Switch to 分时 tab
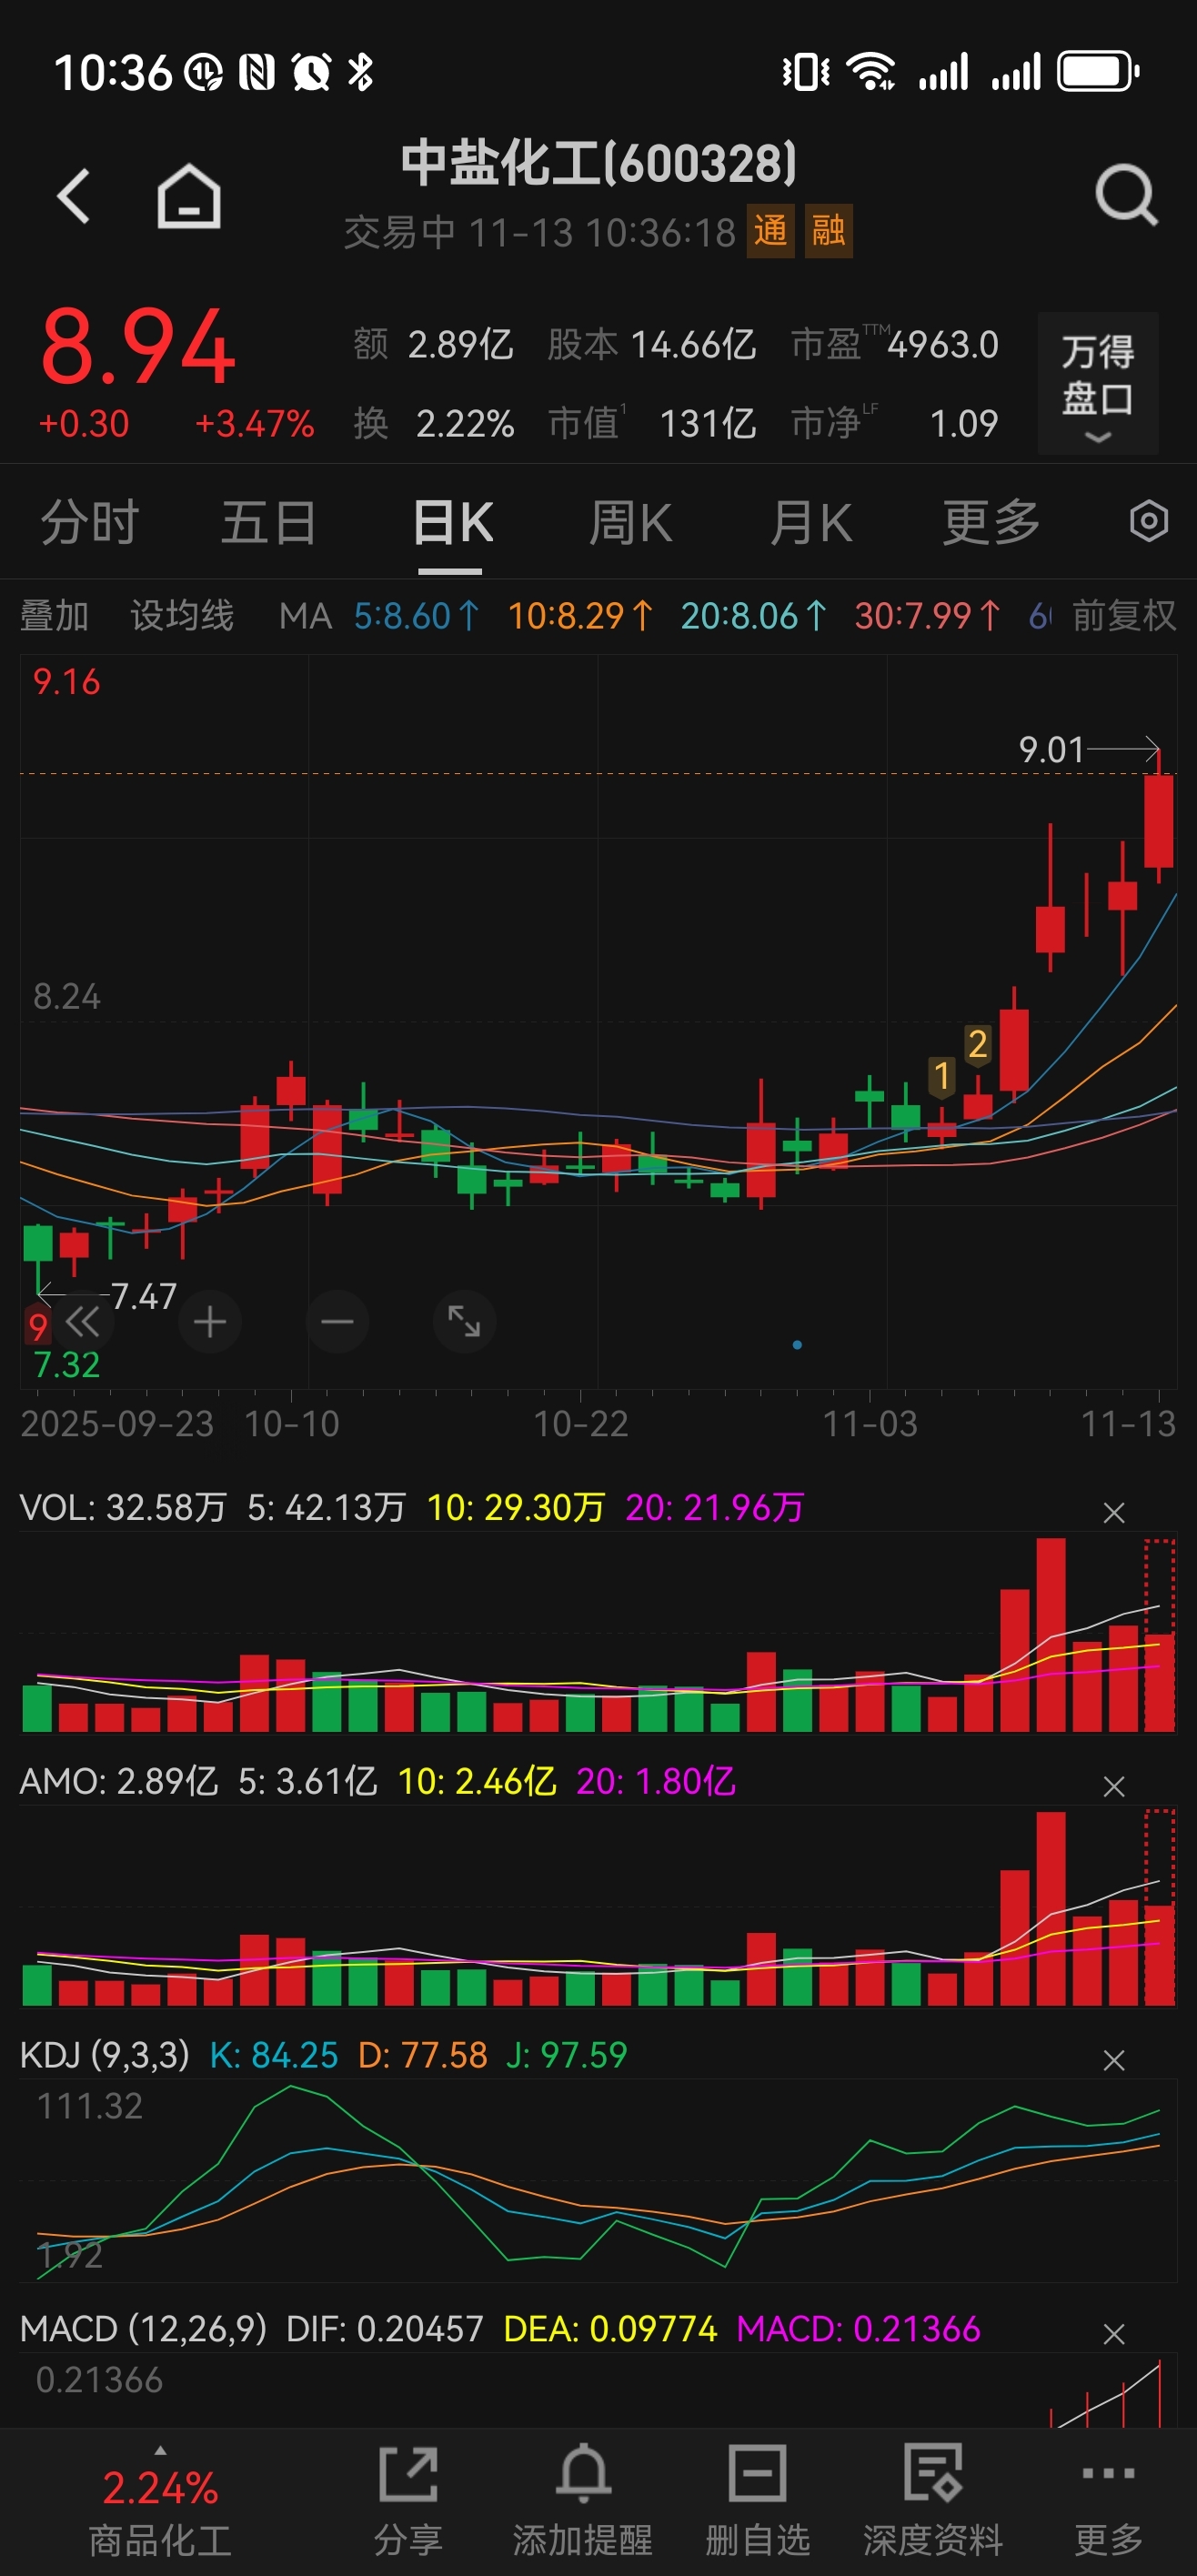The width and height of the screenshot is (1197, 2576). point(89,523)
